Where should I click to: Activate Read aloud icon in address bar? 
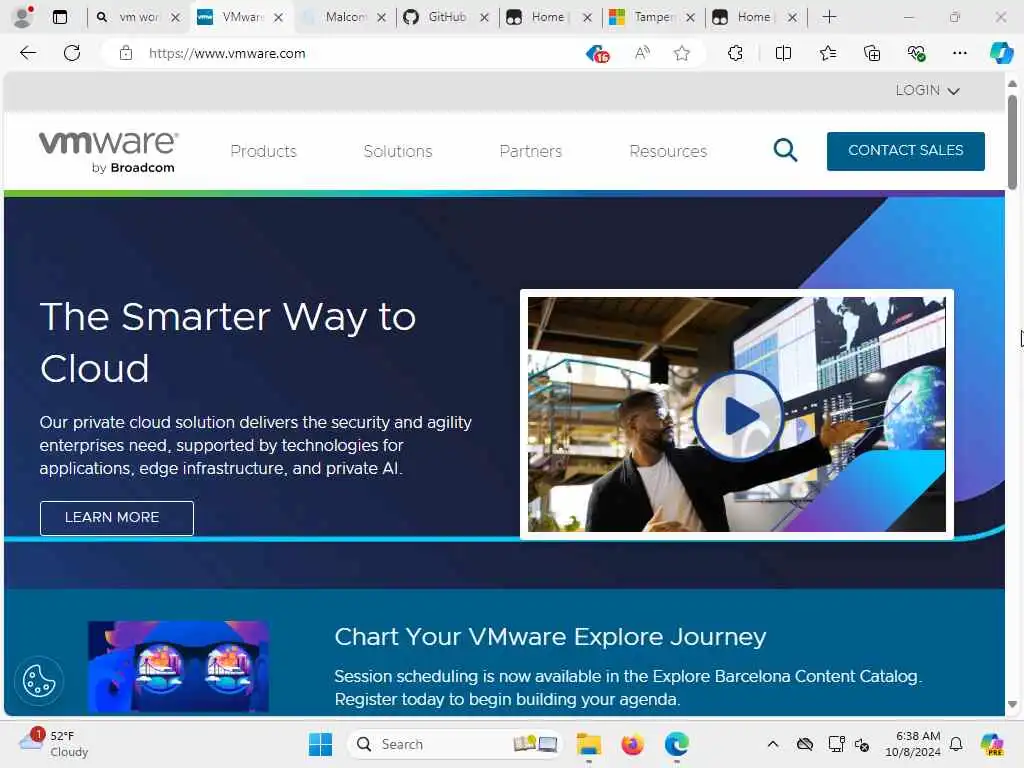click(642, 53)
